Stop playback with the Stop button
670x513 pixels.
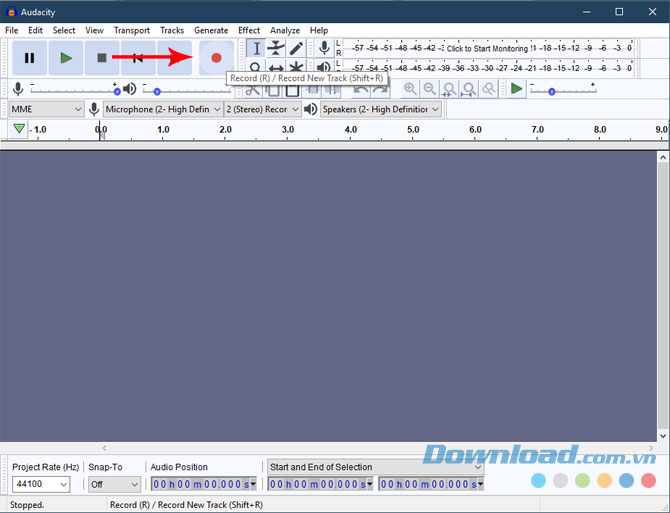[x=102, y=58]
